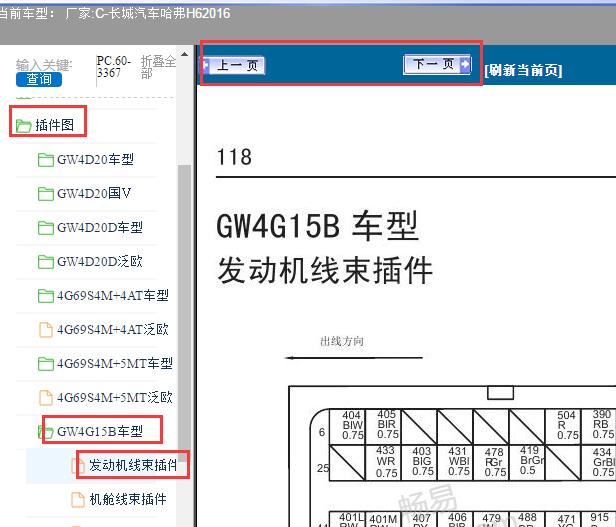This screenshot has width=616, height=527.
Task: Click the 查询 search button
Action: (x=39, y=79)
